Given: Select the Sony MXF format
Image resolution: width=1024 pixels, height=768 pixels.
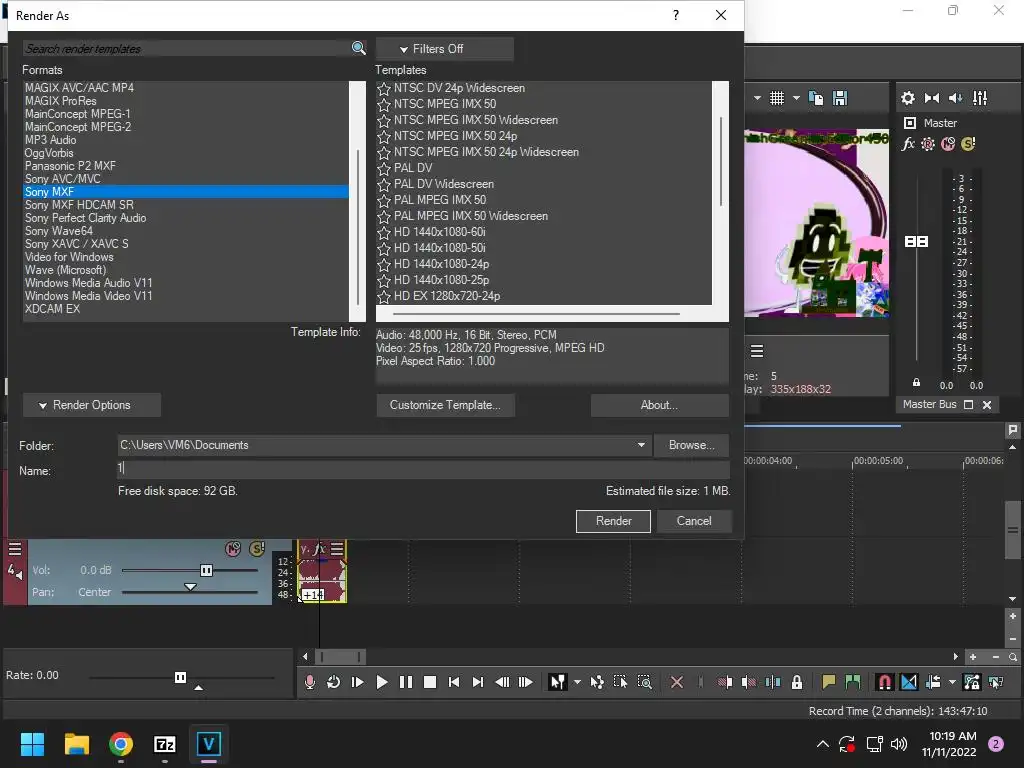Looking at the screenshot, I should (x=185, y=191).
